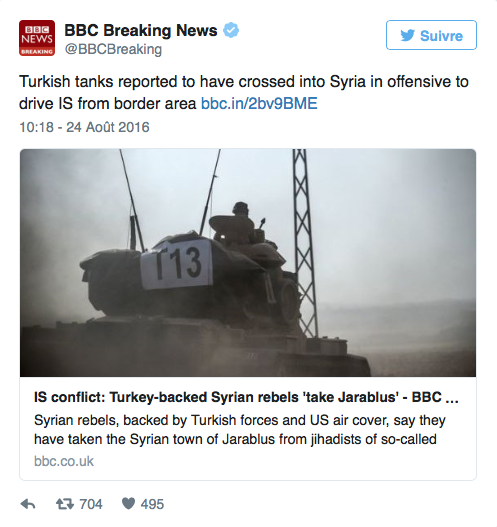Screen dimensions: 497x527
Task: Click the retweet icon
Action: [x=65, y=504]
